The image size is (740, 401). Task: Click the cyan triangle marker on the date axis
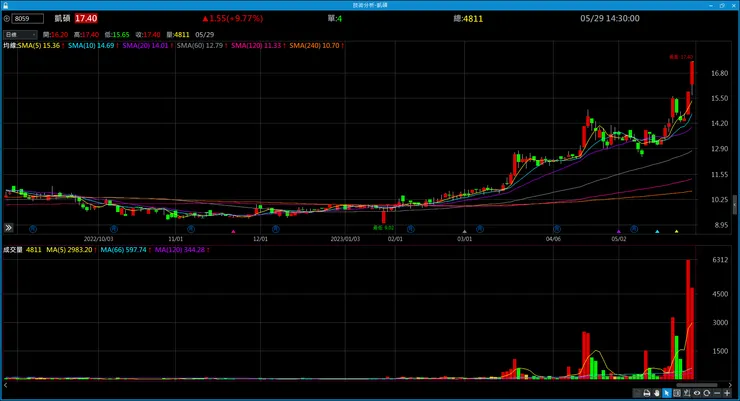point(657,231)
